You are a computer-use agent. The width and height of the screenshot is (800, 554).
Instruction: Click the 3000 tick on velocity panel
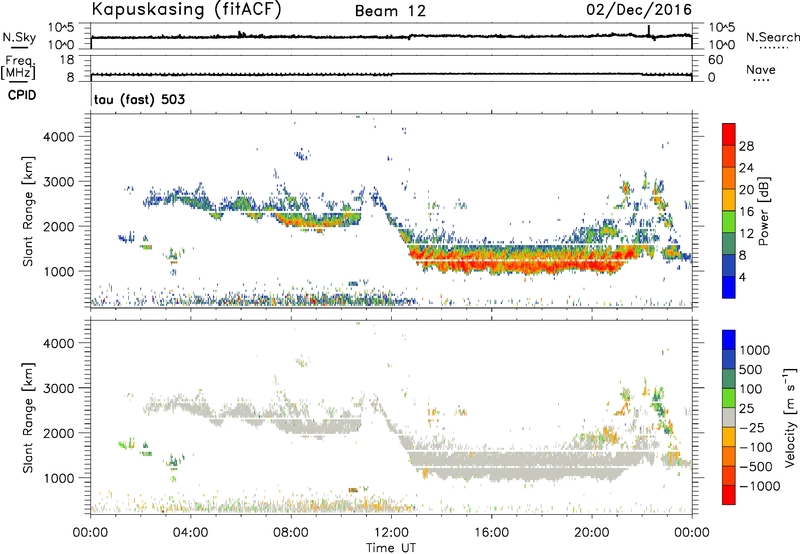[x=59, y=388]
